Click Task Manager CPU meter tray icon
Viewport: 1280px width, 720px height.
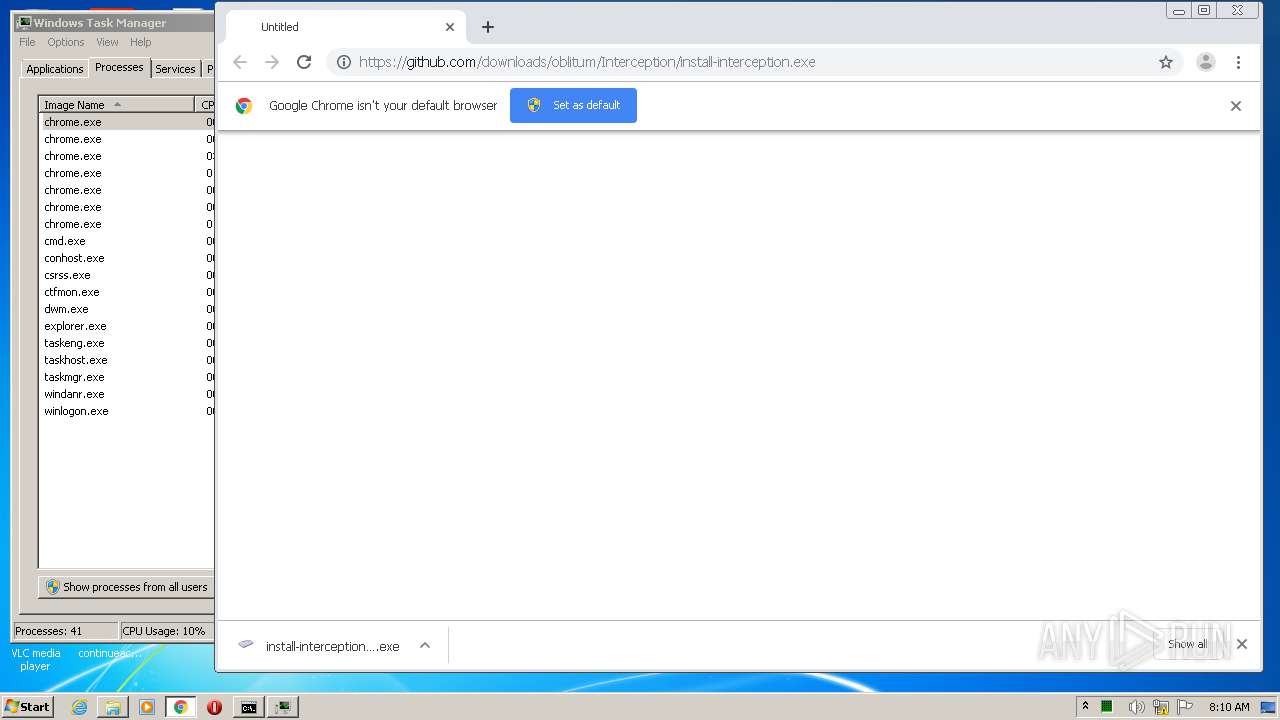(x=1107, y=706)
